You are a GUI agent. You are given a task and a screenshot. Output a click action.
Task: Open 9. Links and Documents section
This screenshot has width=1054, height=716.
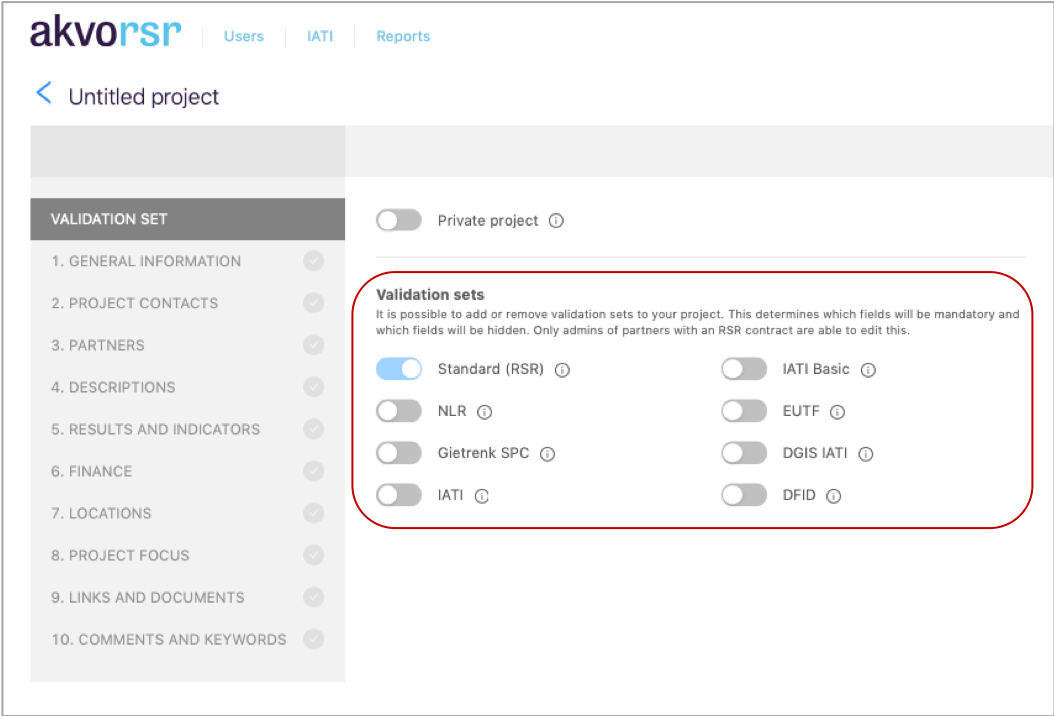[188, 597]
